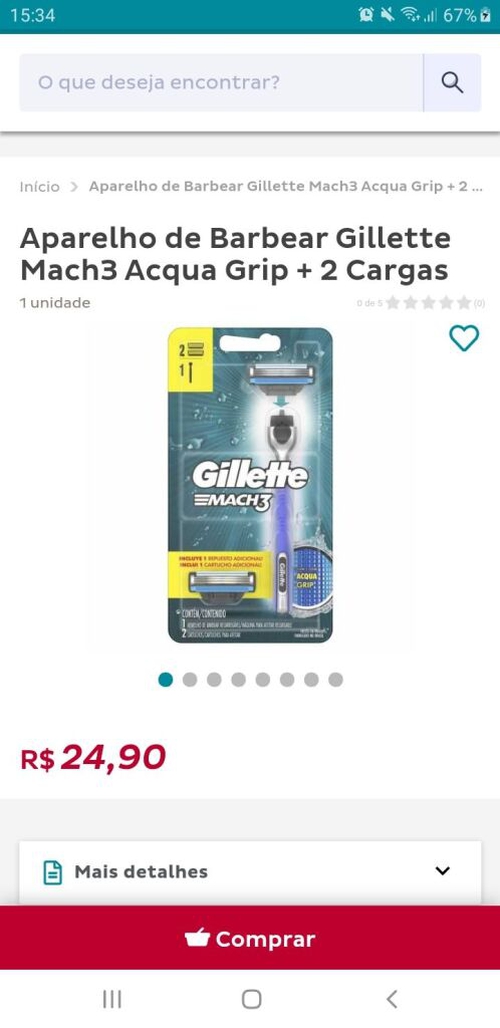Select the second image carousel dot
Screen dimensions: 500x1028
pos(190,680)
